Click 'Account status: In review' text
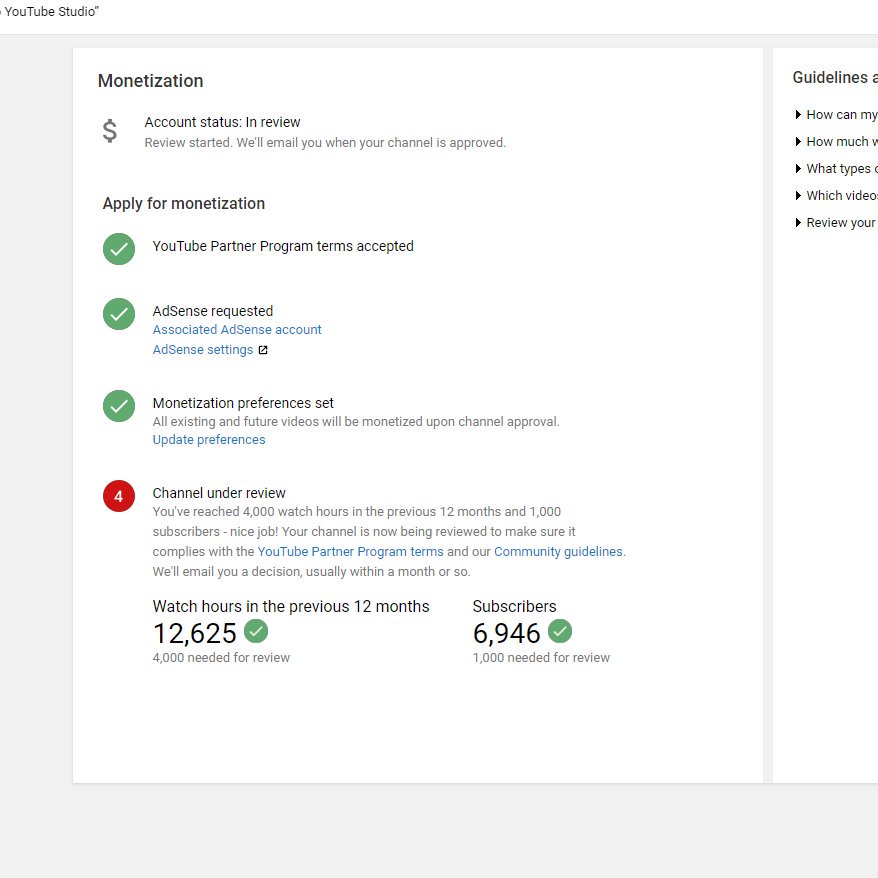The image size is (878, 878). (222, 122)
